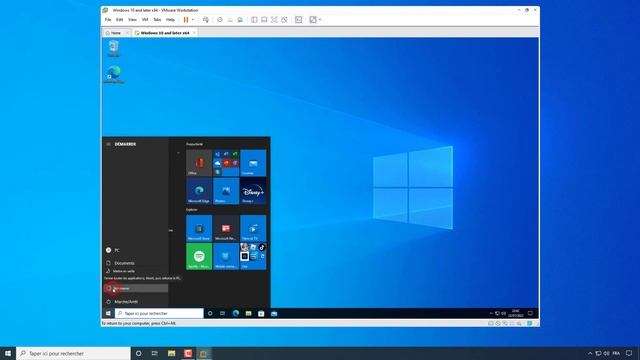The height and width of the screenshot is (360, 640).
Task: Click the VMware pause button
Action: pos(186,20)
